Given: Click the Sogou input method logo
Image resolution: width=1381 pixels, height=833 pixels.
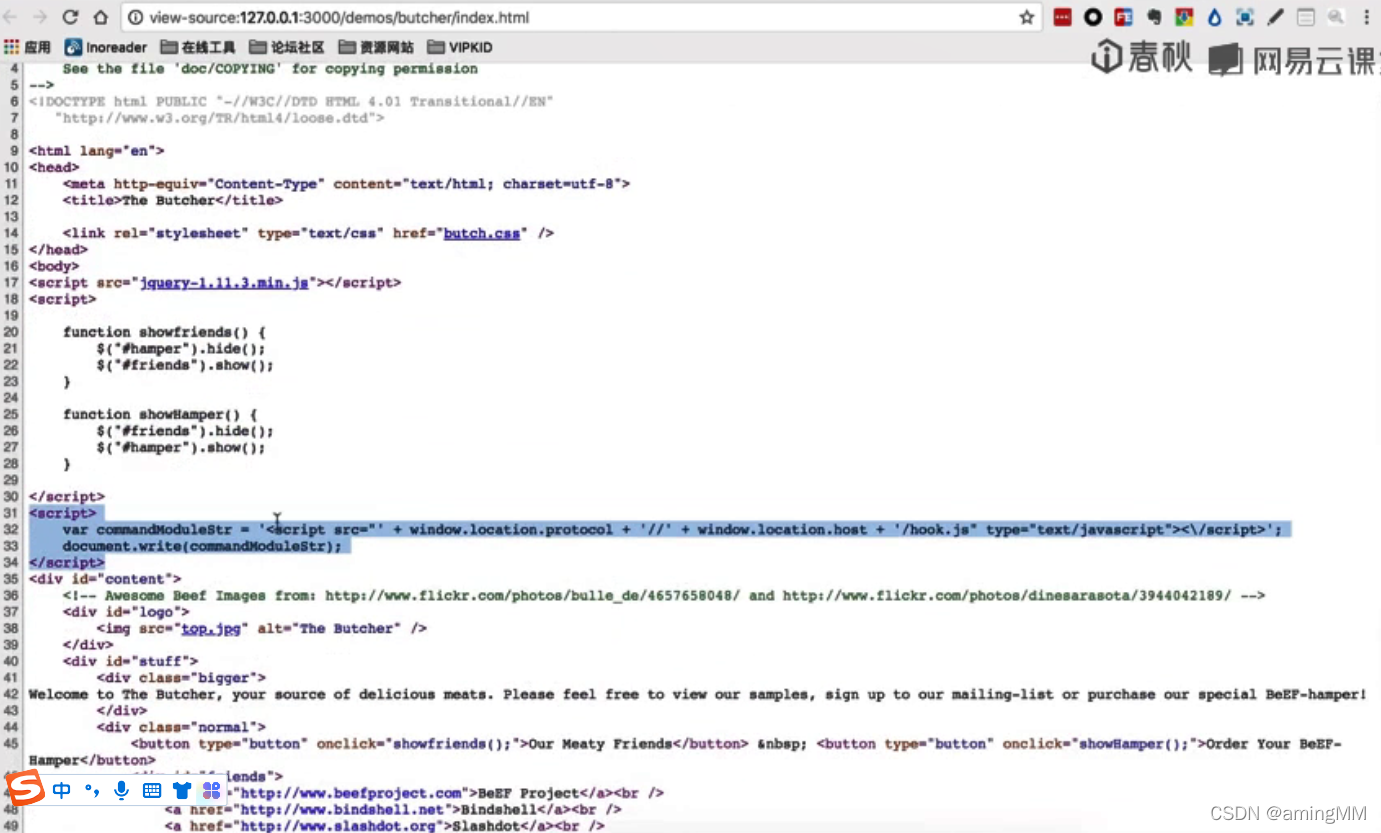Looking at the screenshot, I should 26,789.
